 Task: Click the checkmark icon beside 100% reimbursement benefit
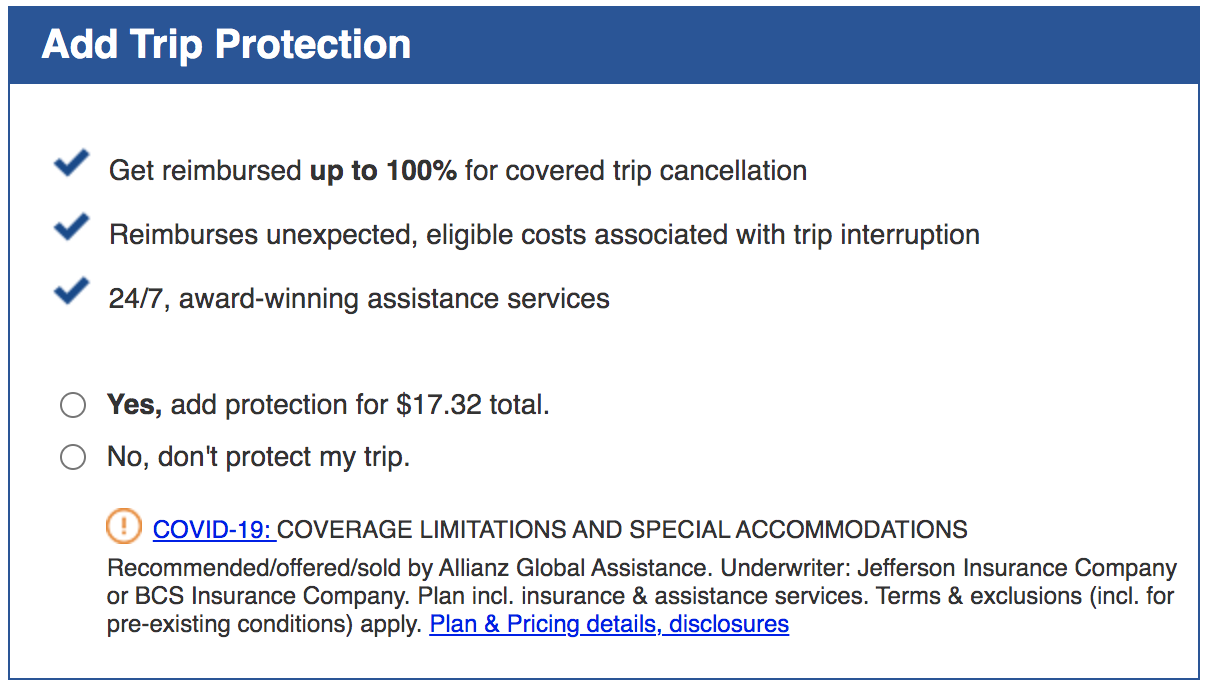coord(70,164)
